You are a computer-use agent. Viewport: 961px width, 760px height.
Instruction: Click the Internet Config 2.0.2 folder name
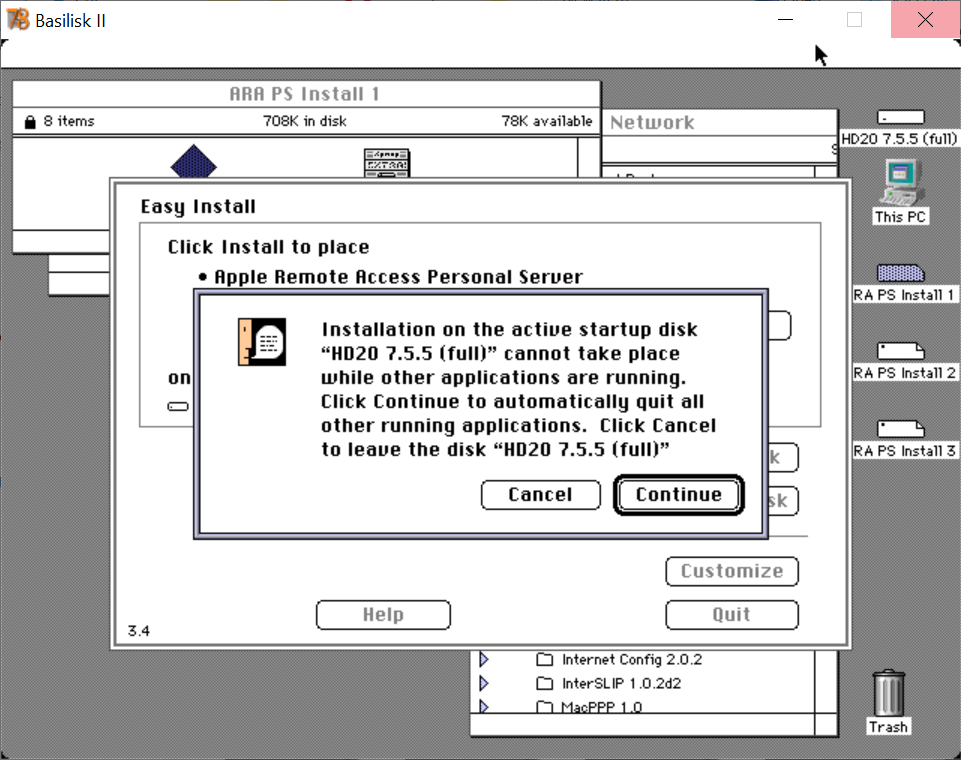[x=632, y=659]
